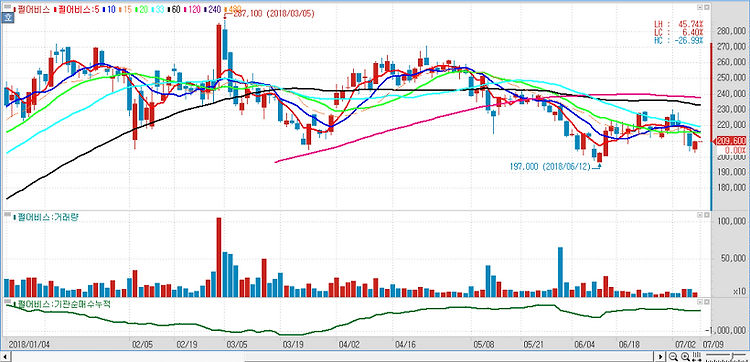This screenshot has width=750, height=362.
Task: Click the 250,000 price axis label
Action: click(x=732, y=78)
